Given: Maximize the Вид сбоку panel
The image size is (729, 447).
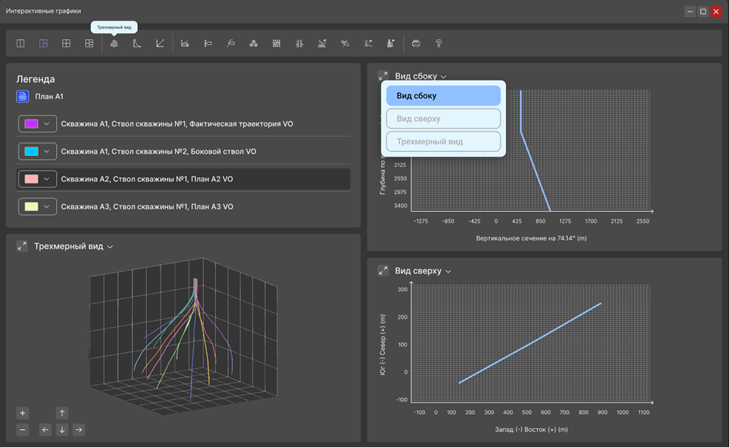Looking at the screenshot, I should coord(383,76).
